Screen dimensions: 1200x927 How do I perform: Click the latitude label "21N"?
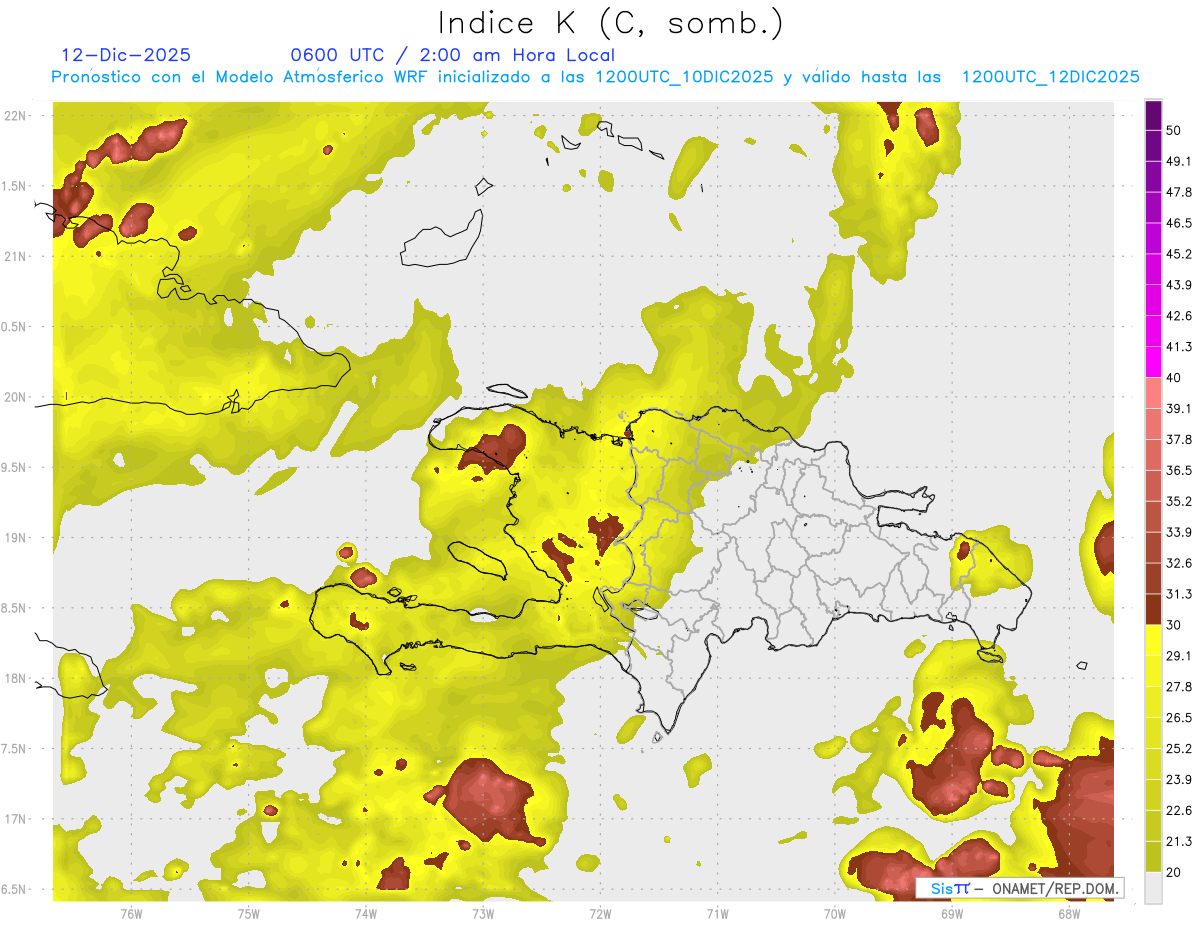(x=16, y=256)
